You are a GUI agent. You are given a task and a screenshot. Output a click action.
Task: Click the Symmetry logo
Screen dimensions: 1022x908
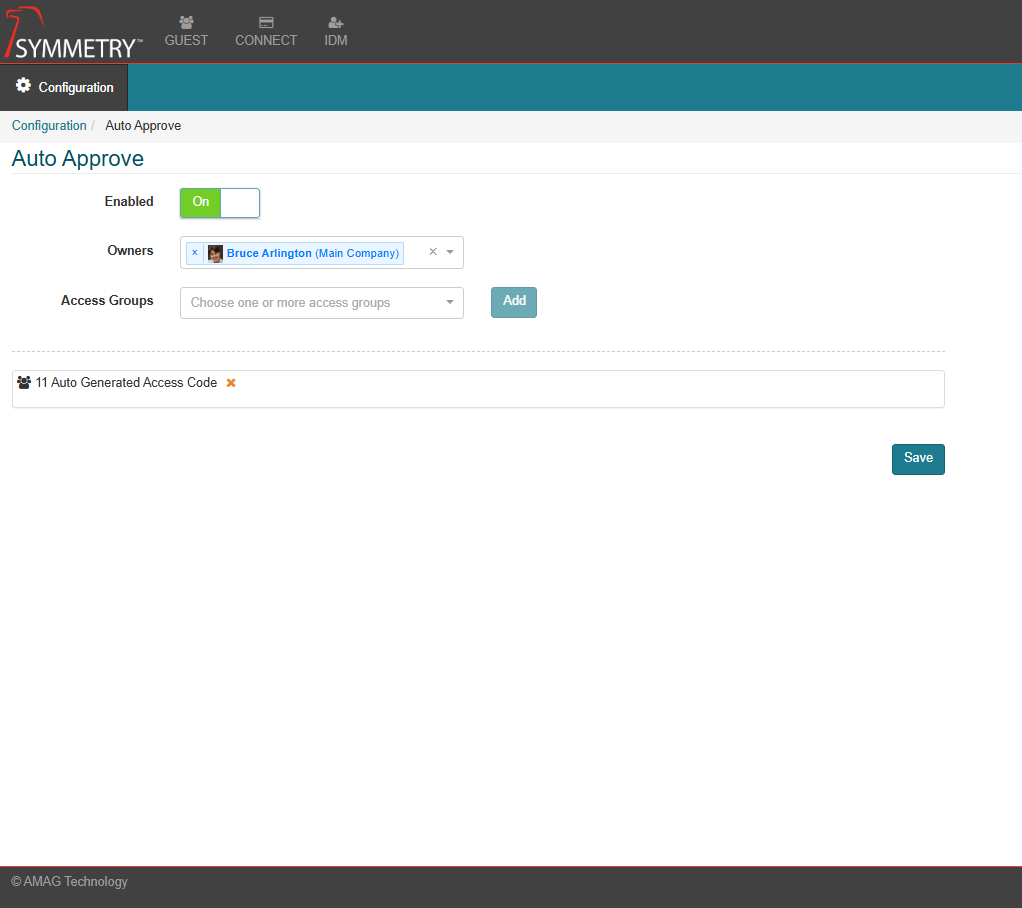click(x=73, y=33)
